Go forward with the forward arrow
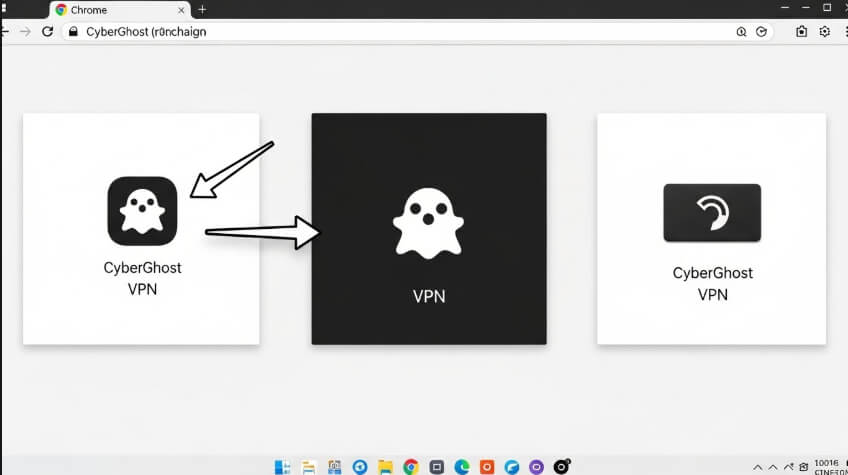The image size is (848, 475). [25, 31]
